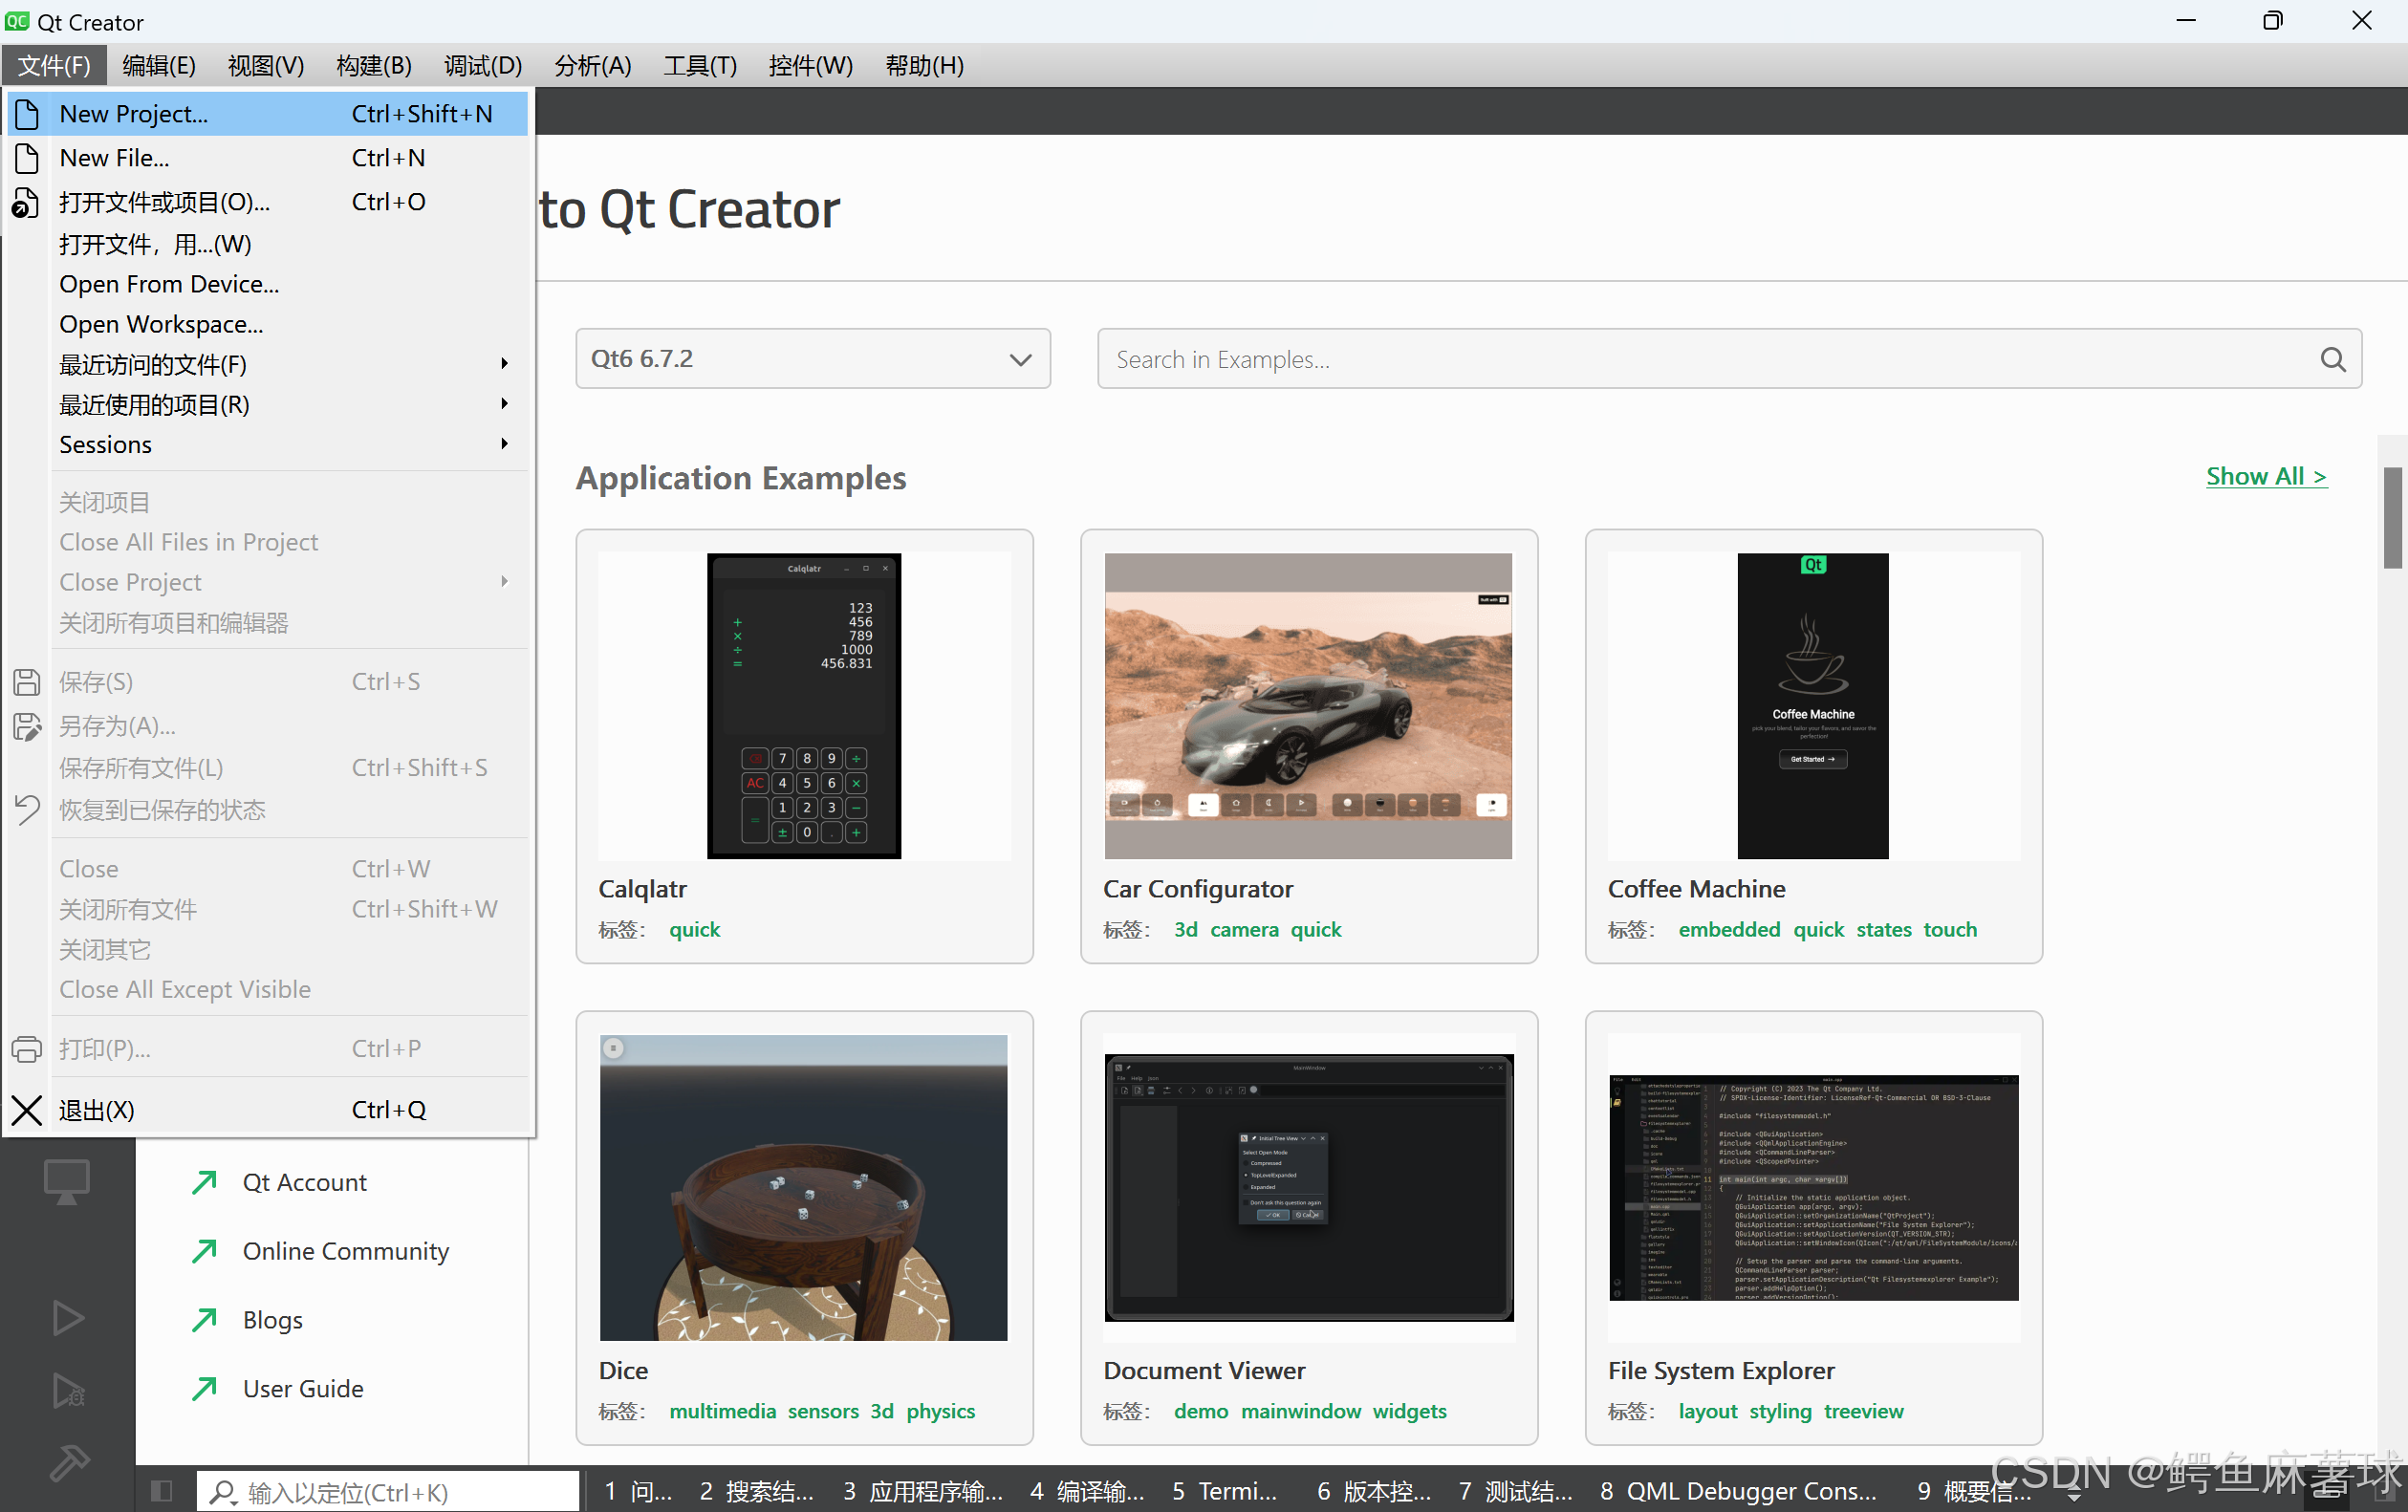
Task: Open the 调试(D) menu
Action: point(483,65)
